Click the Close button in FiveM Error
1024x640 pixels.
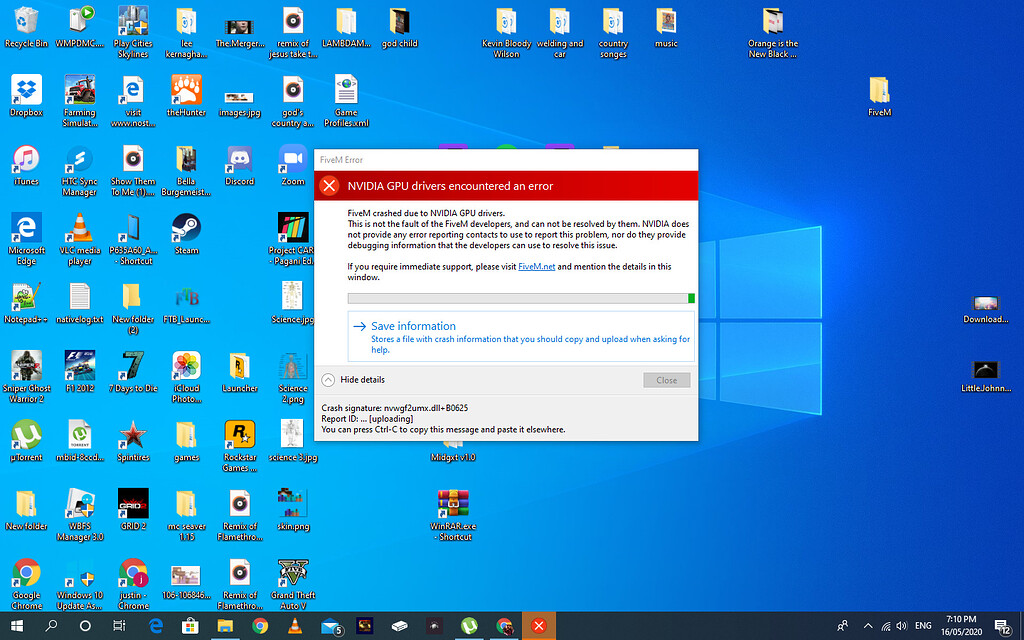[x=666, y=380]
